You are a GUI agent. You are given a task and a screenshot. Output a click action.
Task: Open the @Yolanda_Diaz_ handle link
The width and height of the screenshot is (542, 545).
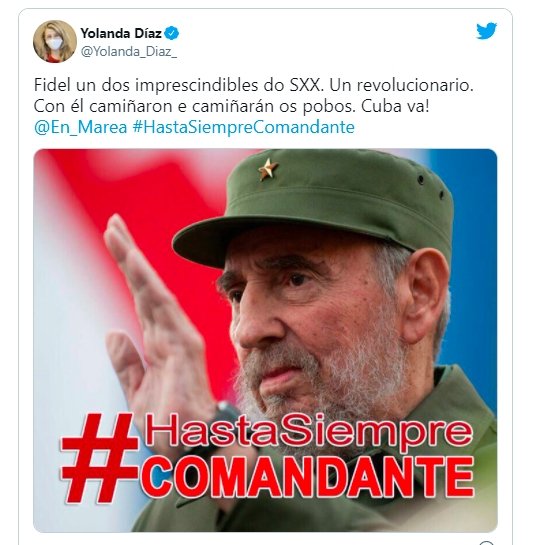point(129,51)
